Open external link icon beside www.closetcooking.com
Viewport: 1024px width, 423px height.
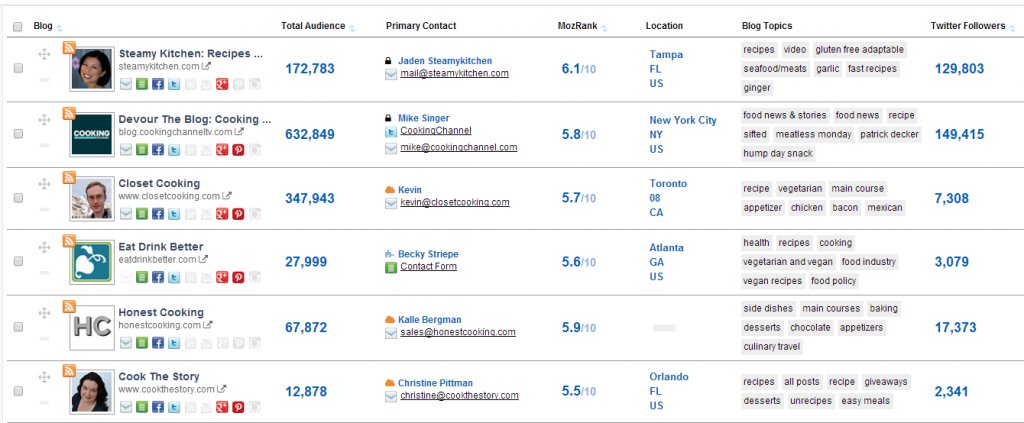click(227, 196)
